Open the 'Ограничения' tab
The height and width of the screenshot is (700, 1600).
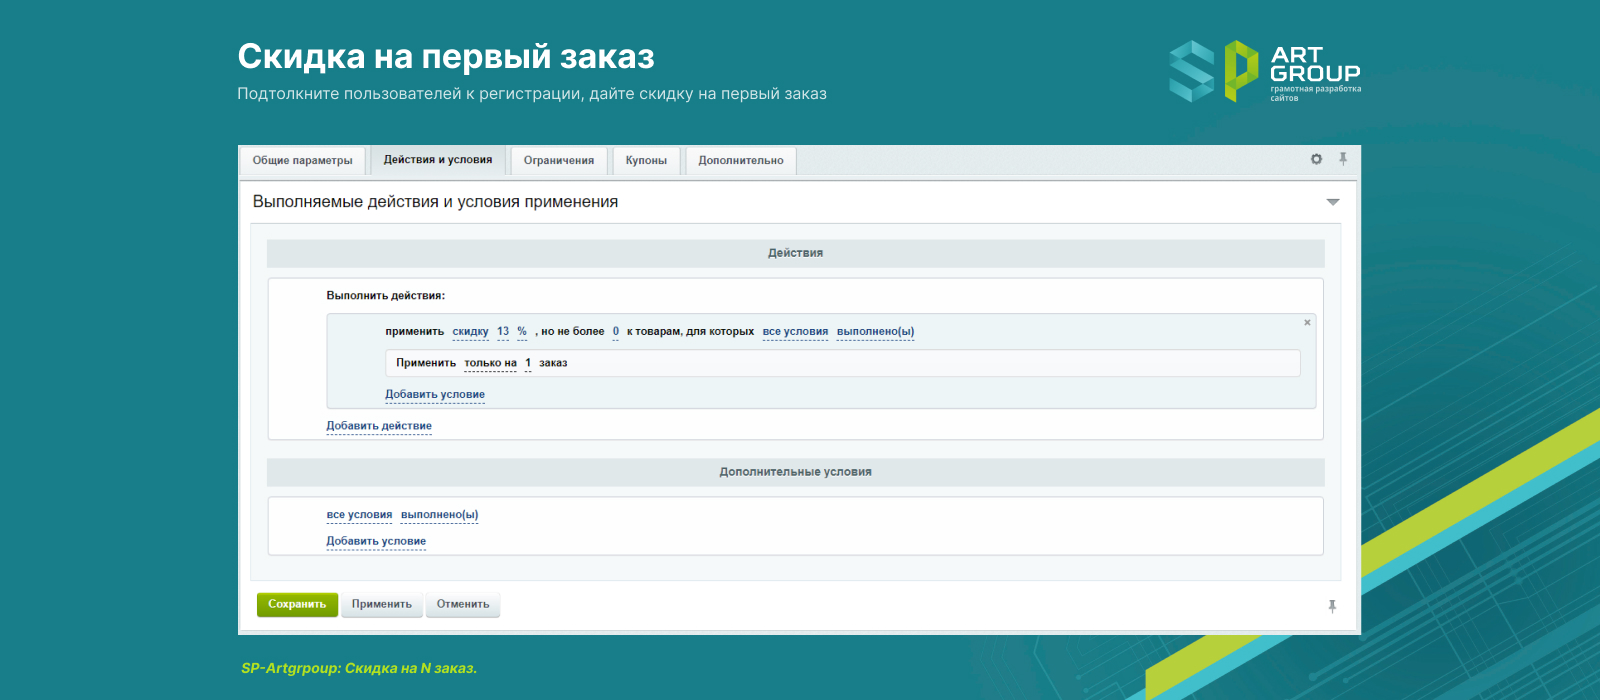point(558,161)
